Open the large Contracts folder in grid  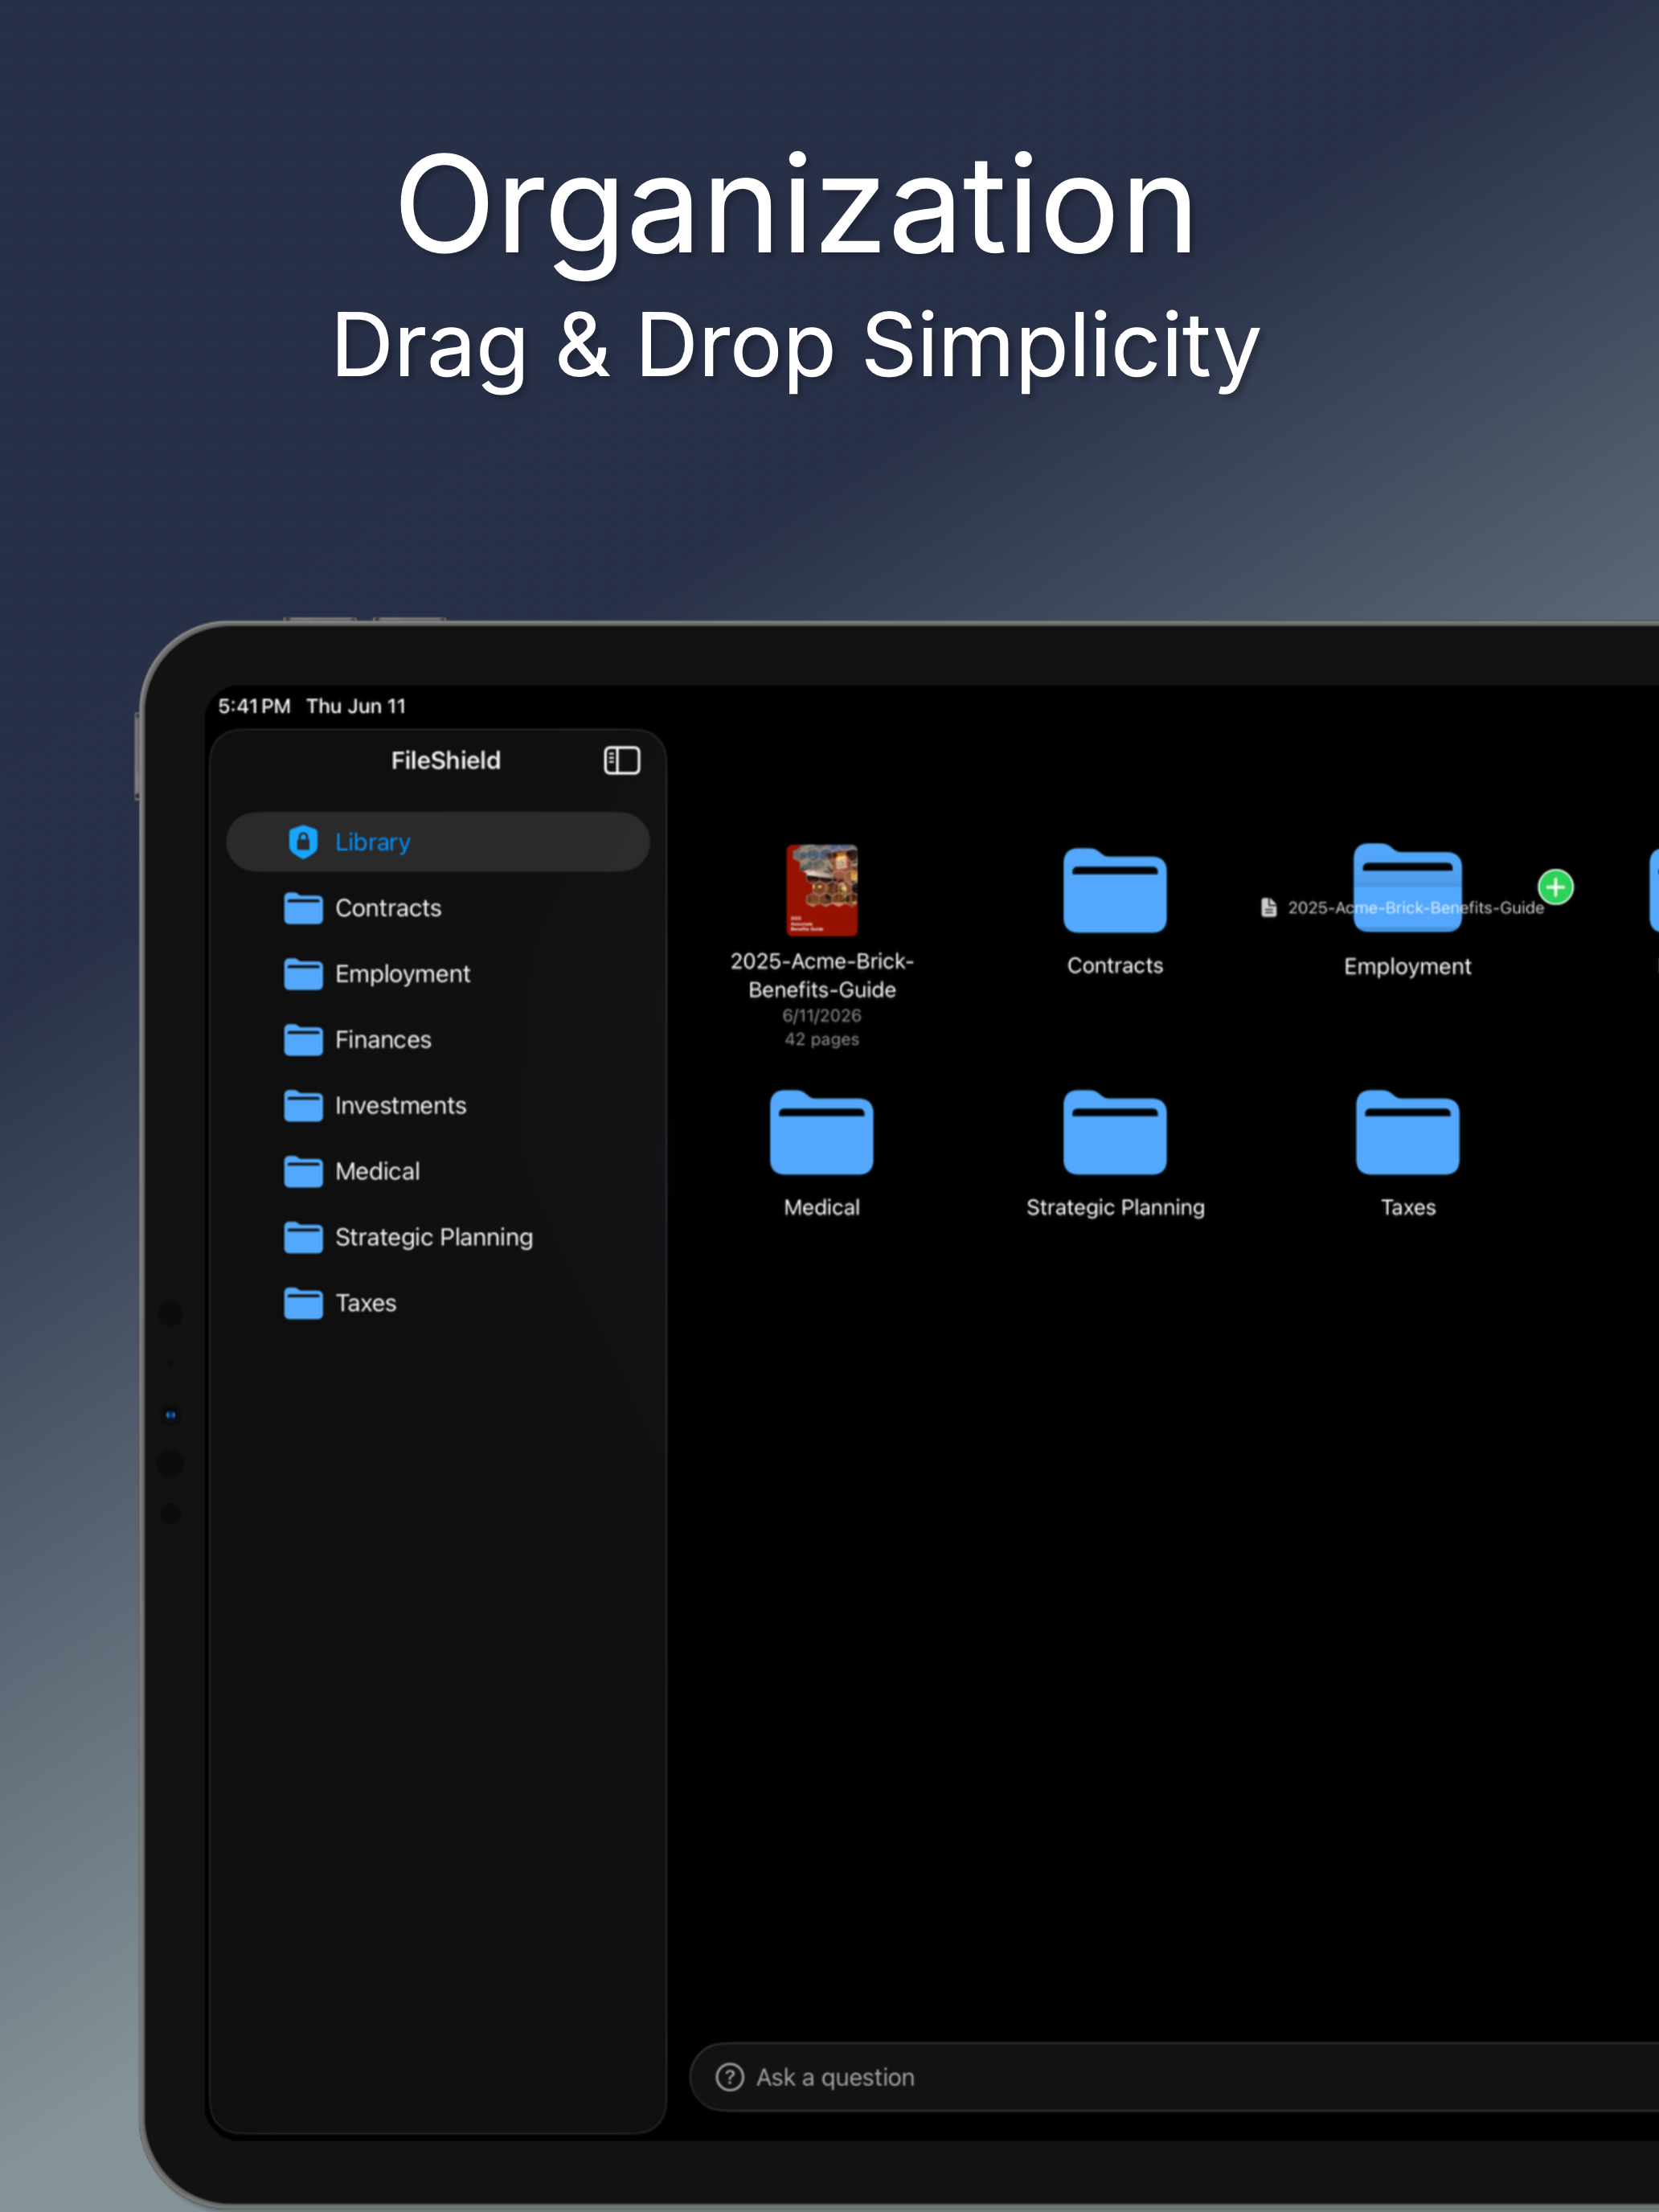click(1115, 890)
